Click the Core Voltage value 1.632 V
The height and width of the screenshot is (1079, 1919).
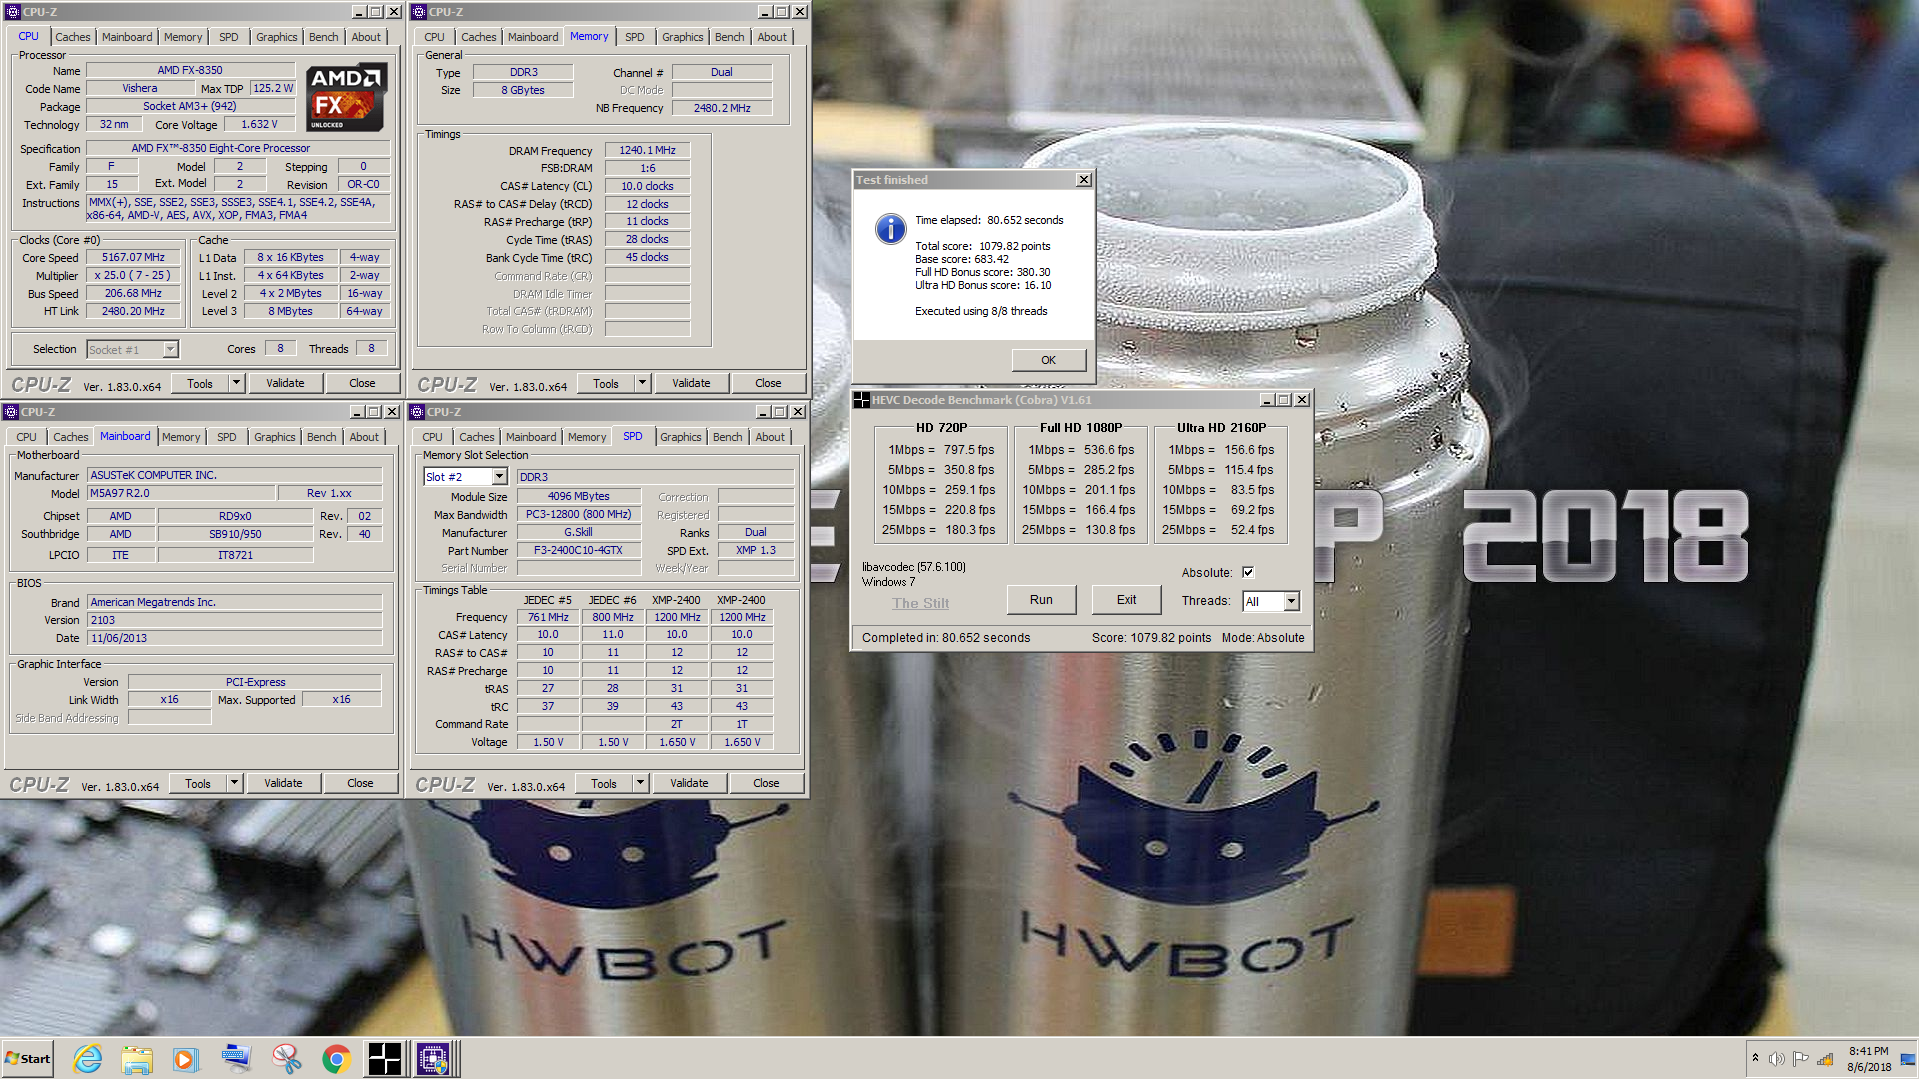click(259, 124)
